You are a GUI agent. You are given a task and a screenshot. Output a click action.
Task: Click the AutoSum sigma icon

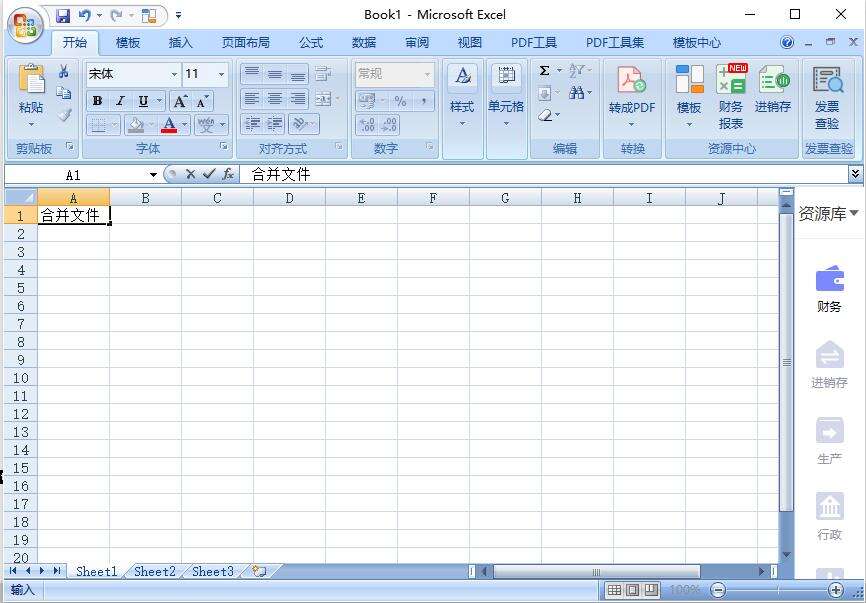click(x=545, y=71)
